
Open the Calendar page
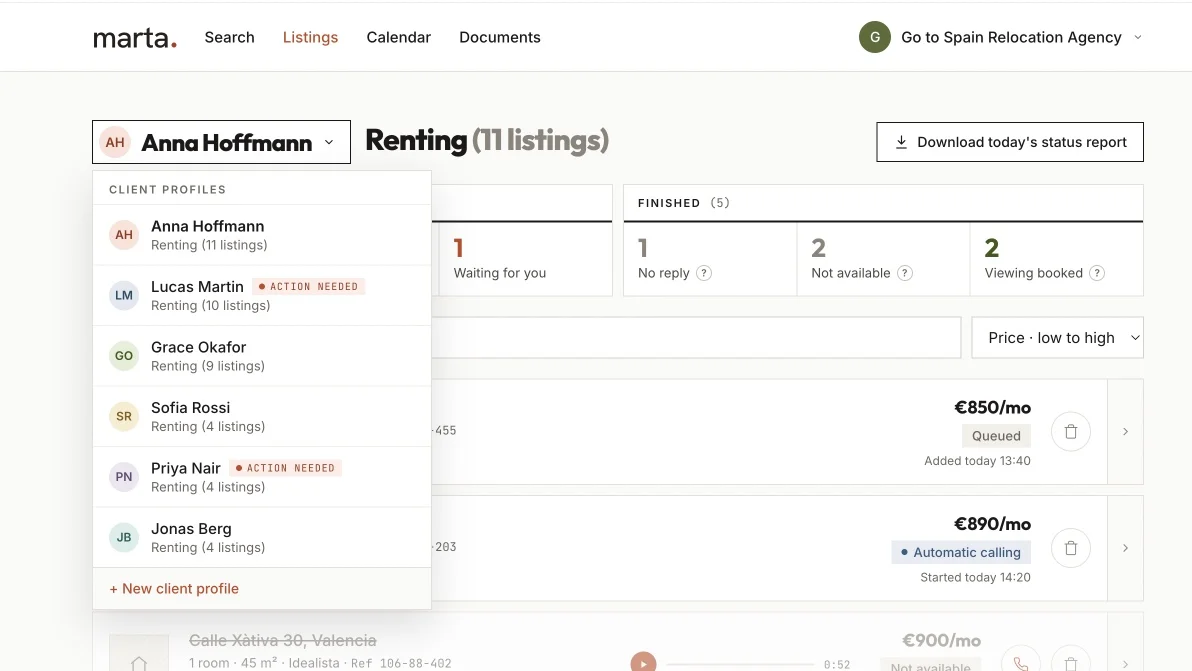[x=398, y=37]
